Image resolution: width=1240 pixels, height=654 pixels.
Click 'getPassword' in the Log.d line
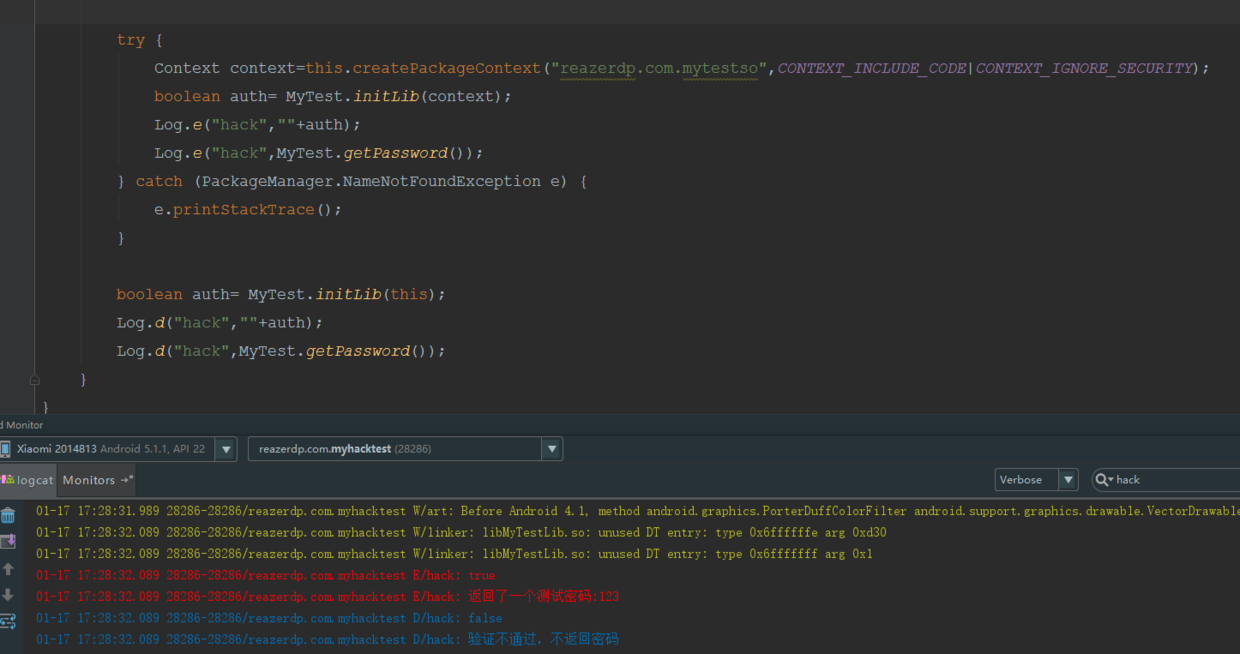pyautogui.click(x=358, y=351)
